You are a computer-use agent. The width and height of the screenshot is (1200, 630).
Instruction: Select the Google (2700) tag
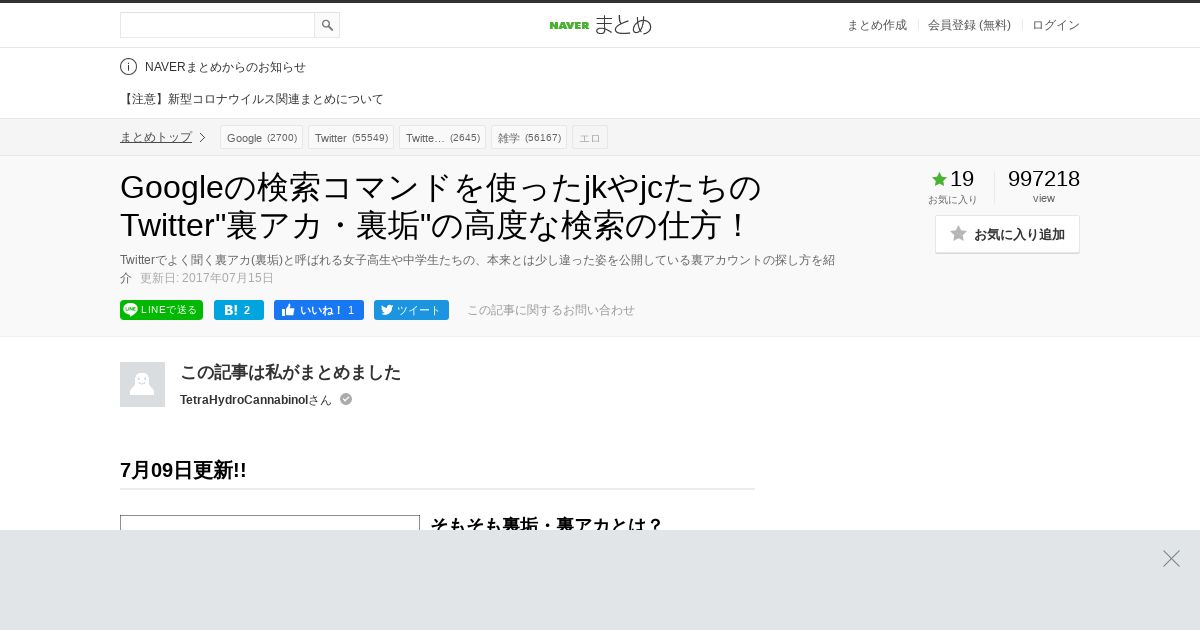pyautogui.click(x=261, y=137)
